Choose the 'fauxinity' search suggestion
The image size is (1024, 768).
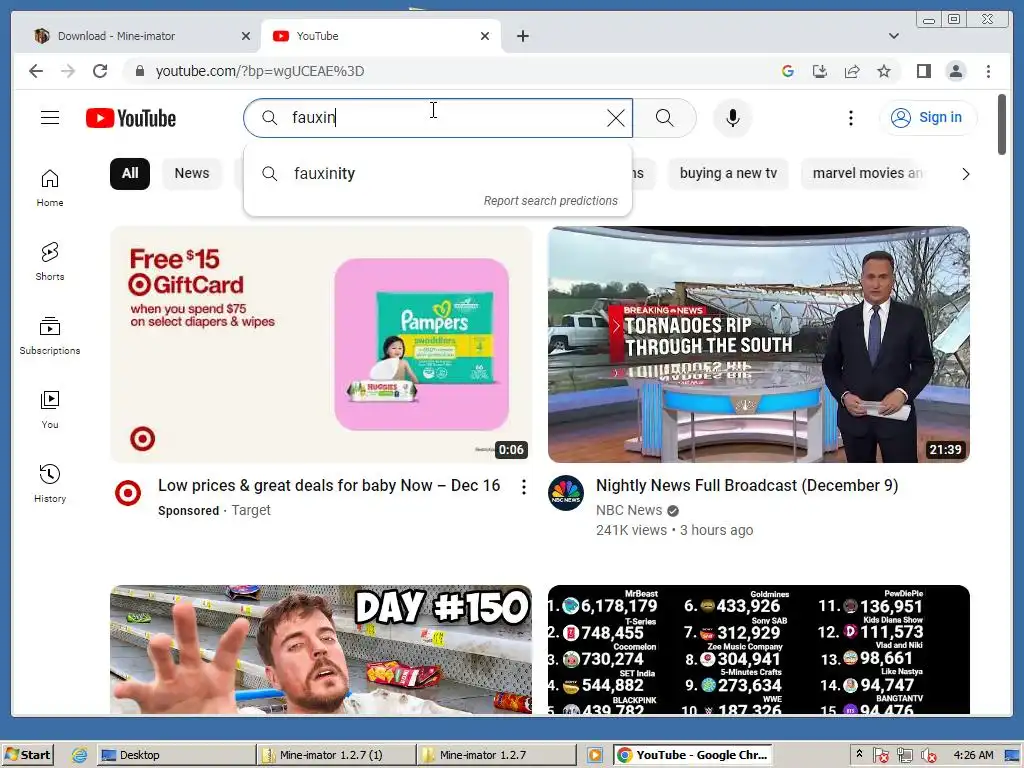point(438,174)
